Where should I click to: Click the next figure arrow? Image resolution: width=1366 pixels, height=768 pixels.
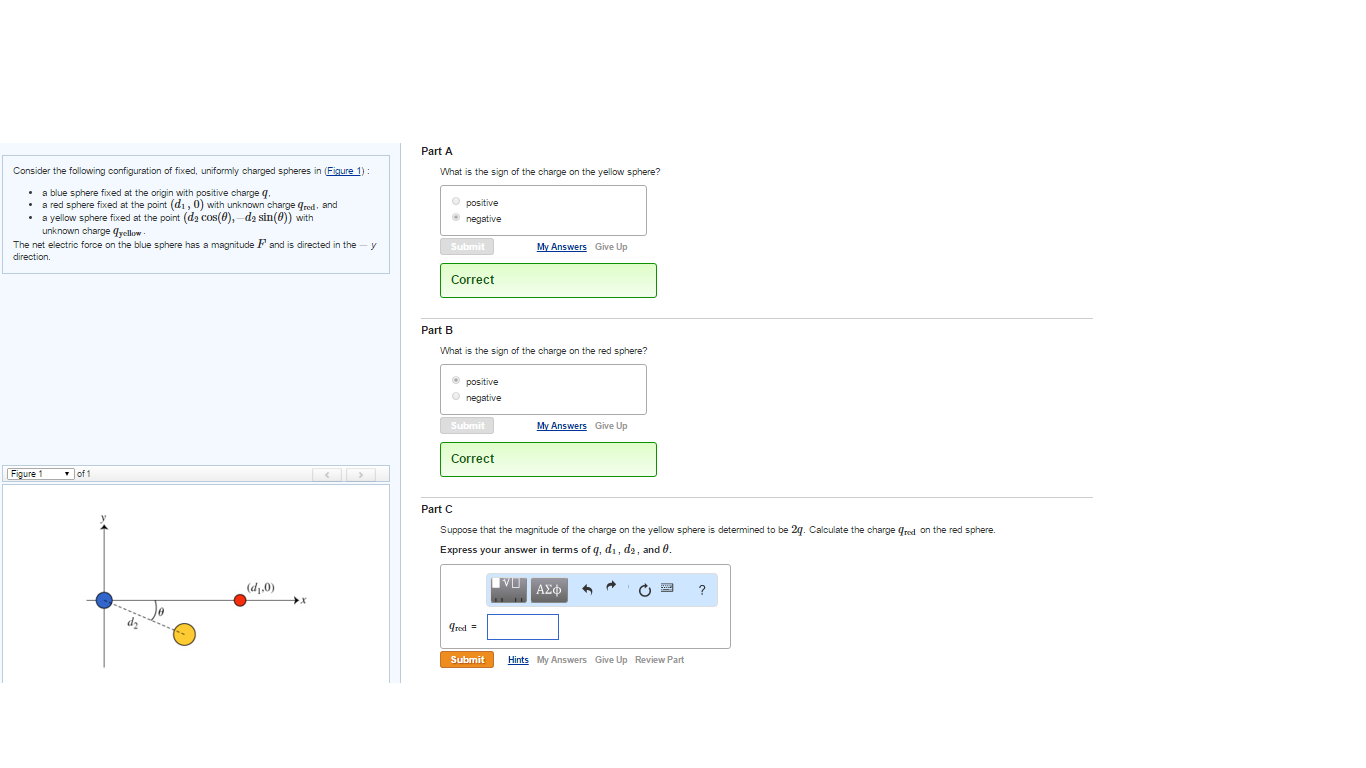359,474
